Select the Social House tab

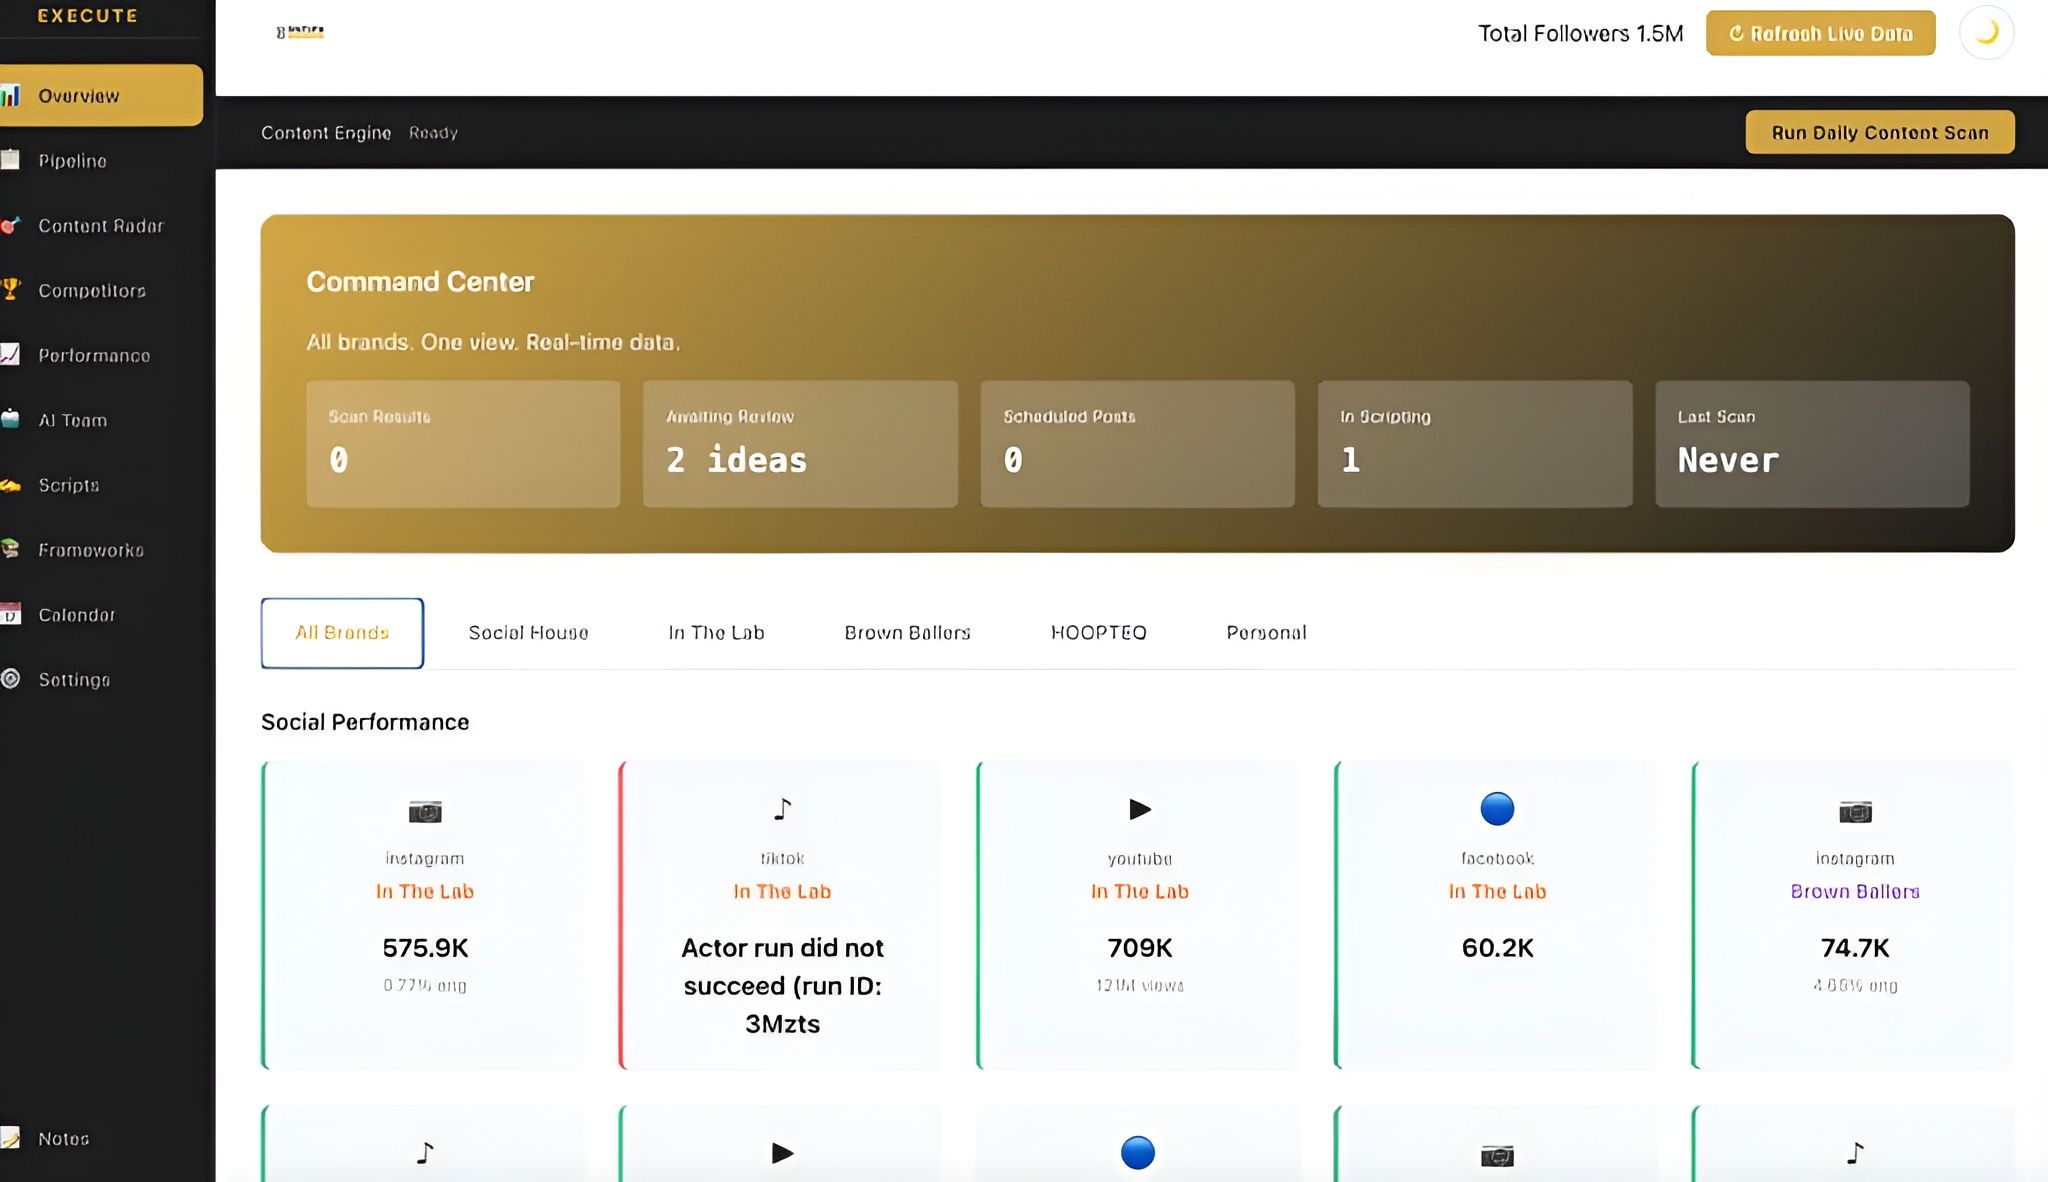click(x=528, y=633)
